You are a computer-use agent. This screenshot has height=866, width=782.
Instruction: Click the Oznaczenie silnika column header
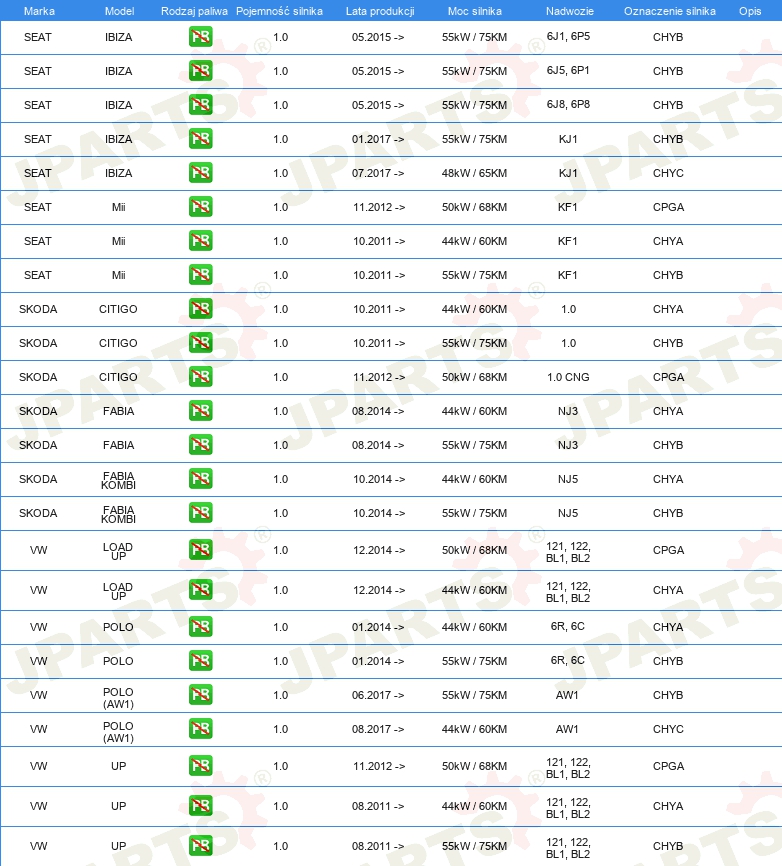coord(670,11)
